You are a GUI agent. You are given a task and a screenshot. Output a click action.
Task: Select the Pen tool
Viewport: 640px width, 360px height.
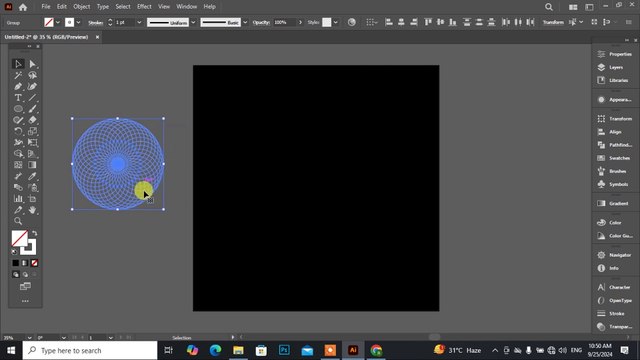point(18,87)
